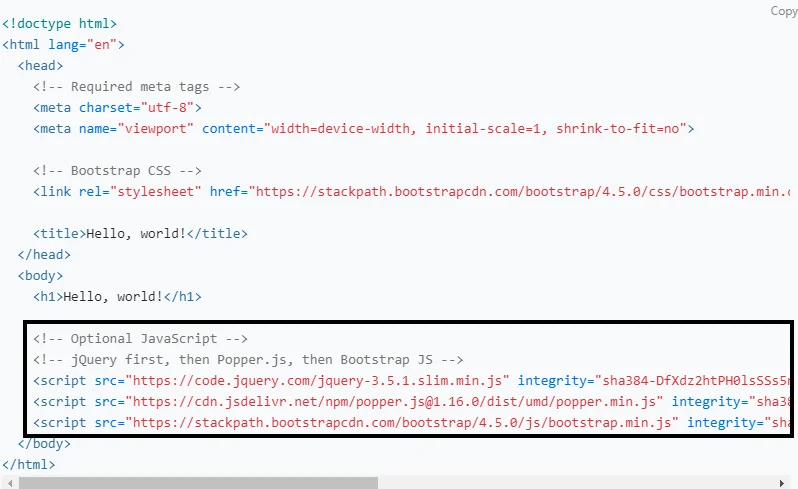Click the opening <body> tag
798x489 pixels.
pos(40,276)
